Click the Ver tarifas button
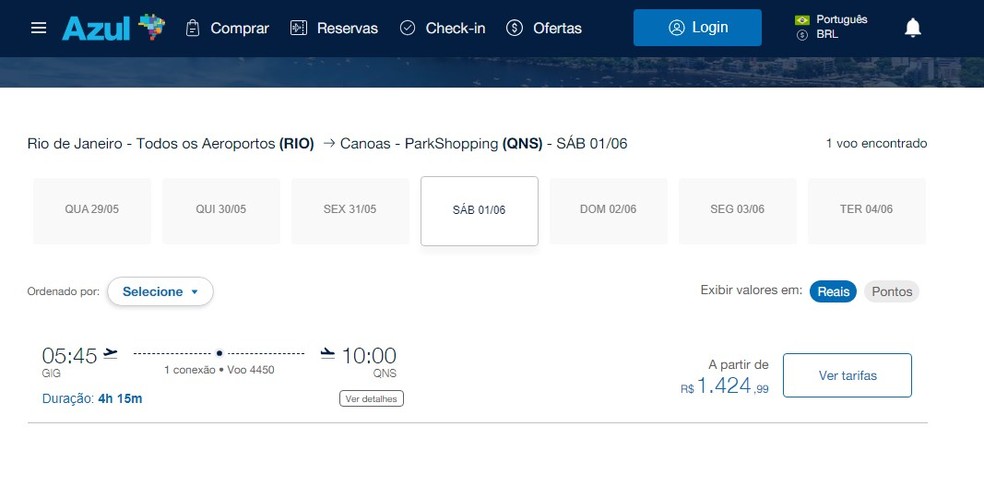Screen dimensions: 984x486 (847, 375)
